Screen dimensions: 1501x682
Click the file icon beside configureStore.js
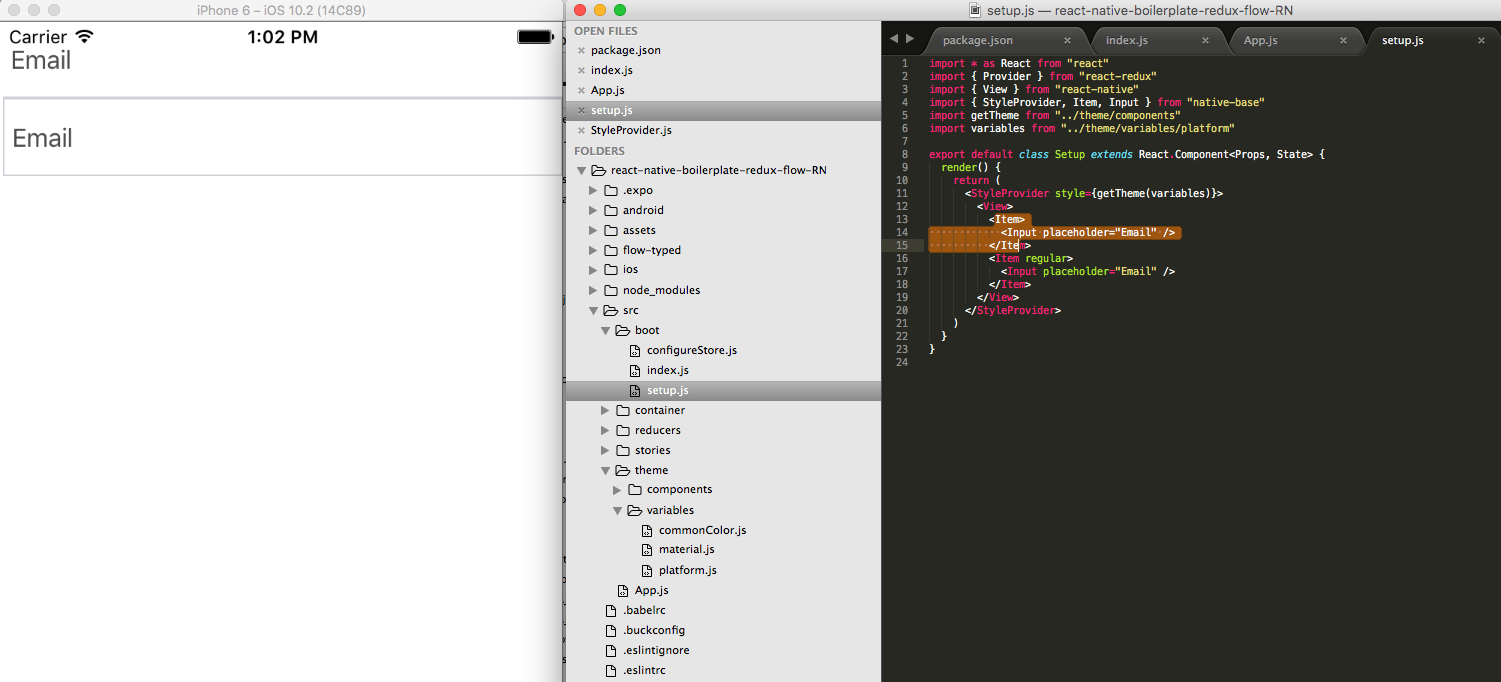tap(634, 350)
